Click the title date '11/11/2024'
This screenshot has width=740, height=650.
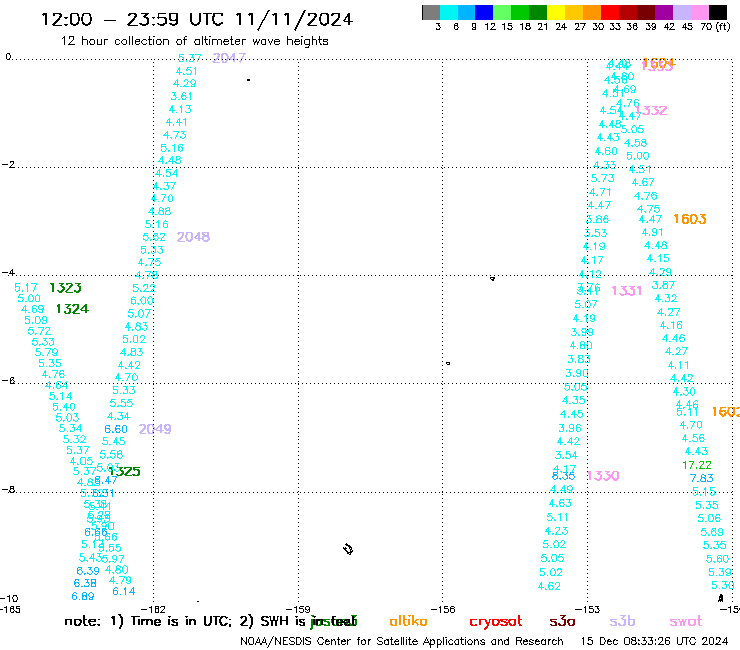294,20
